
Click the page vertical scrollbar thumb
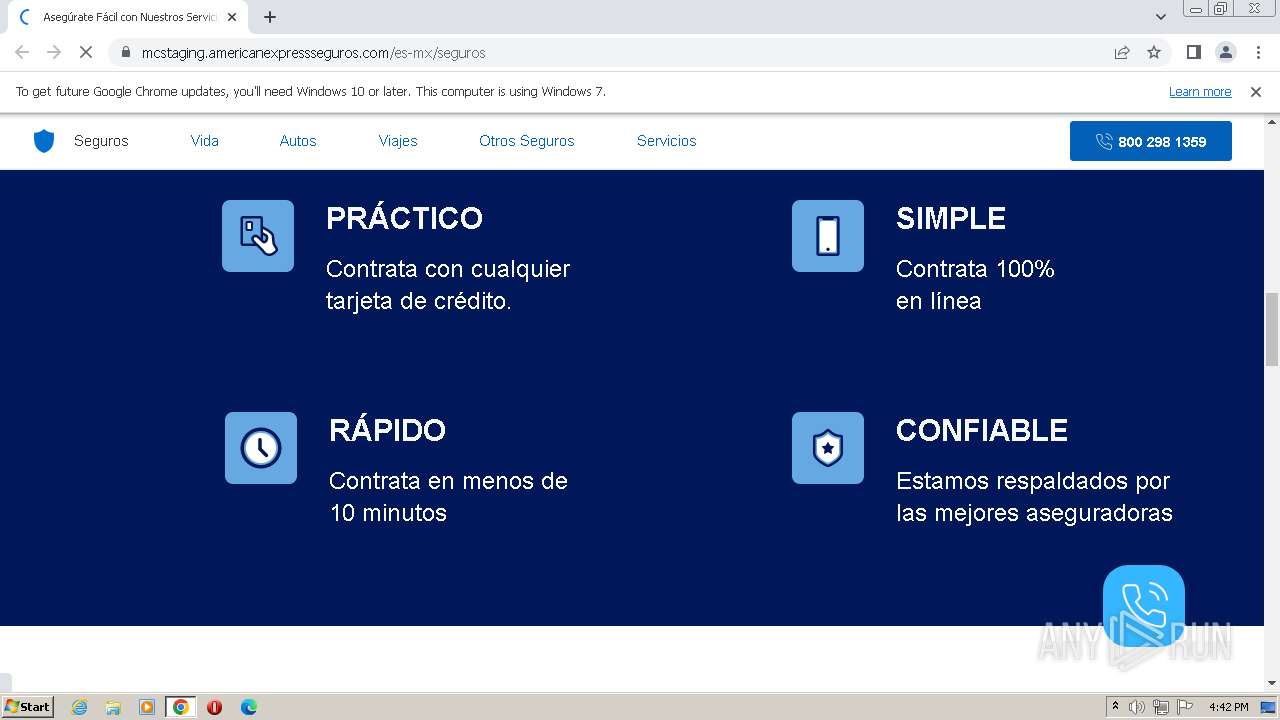1272,329
